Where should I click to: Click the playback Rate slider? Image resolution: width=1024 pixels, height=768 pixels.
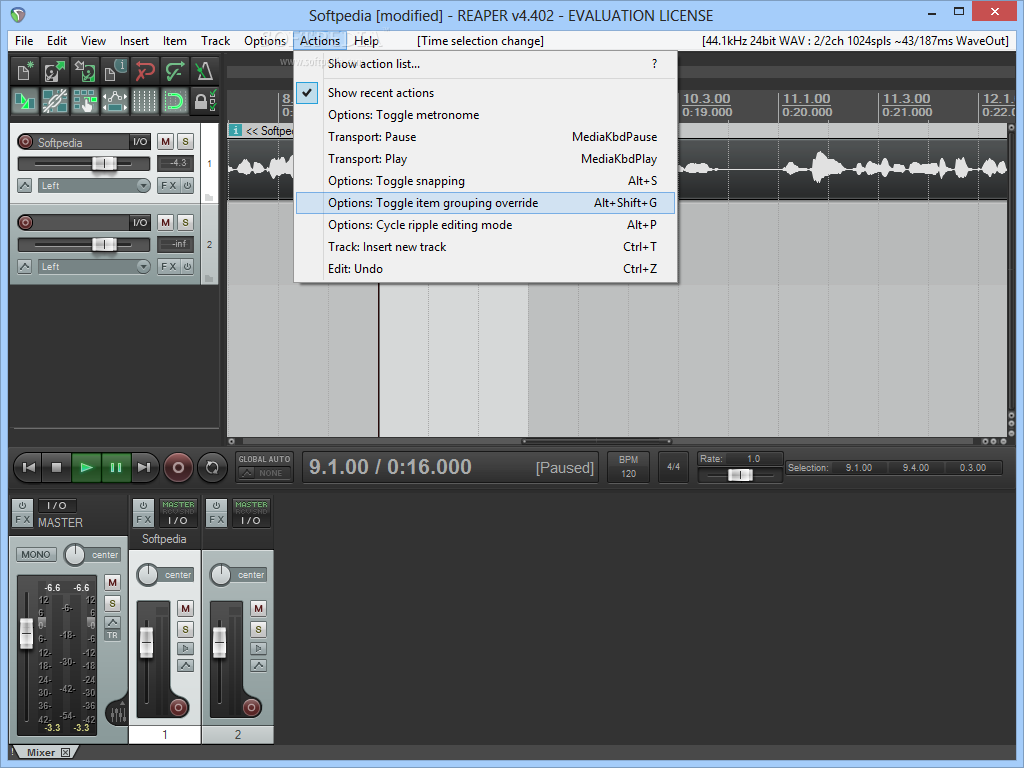tap(740, 475)
